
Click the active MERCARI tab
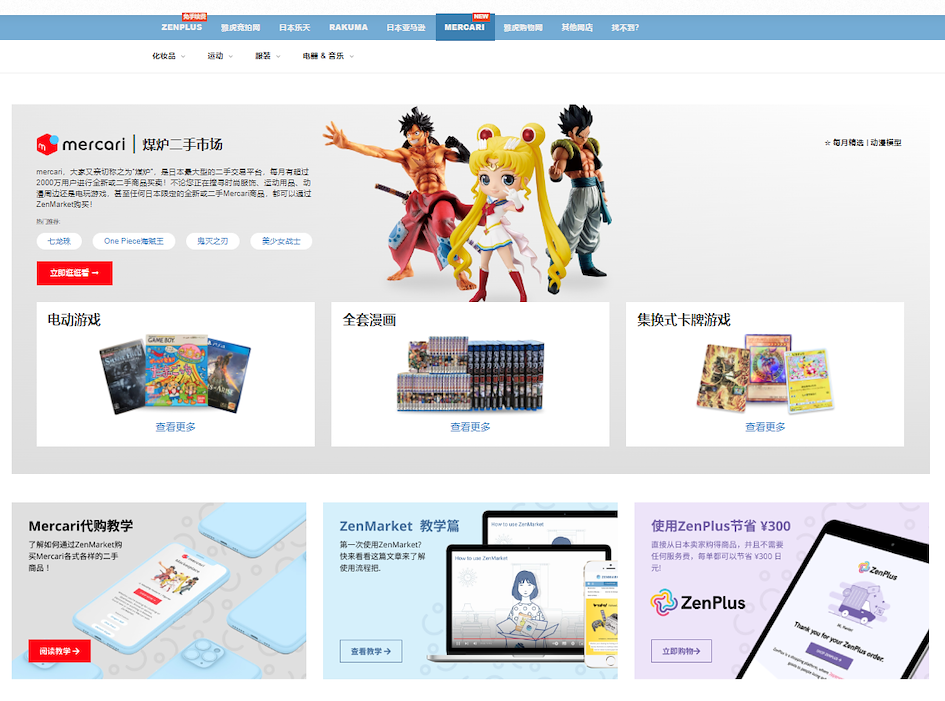(x=465, y=28)
